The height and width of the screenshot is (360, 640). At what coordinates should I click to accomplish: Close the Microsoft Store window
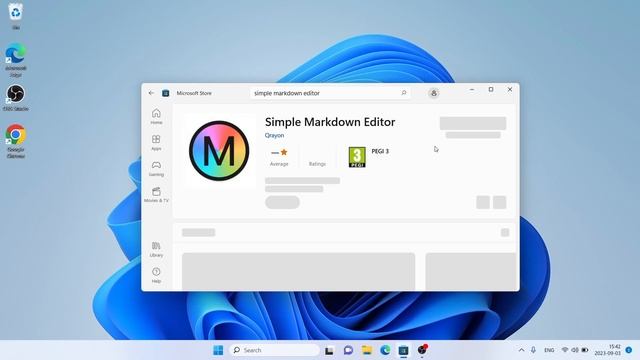510,89
